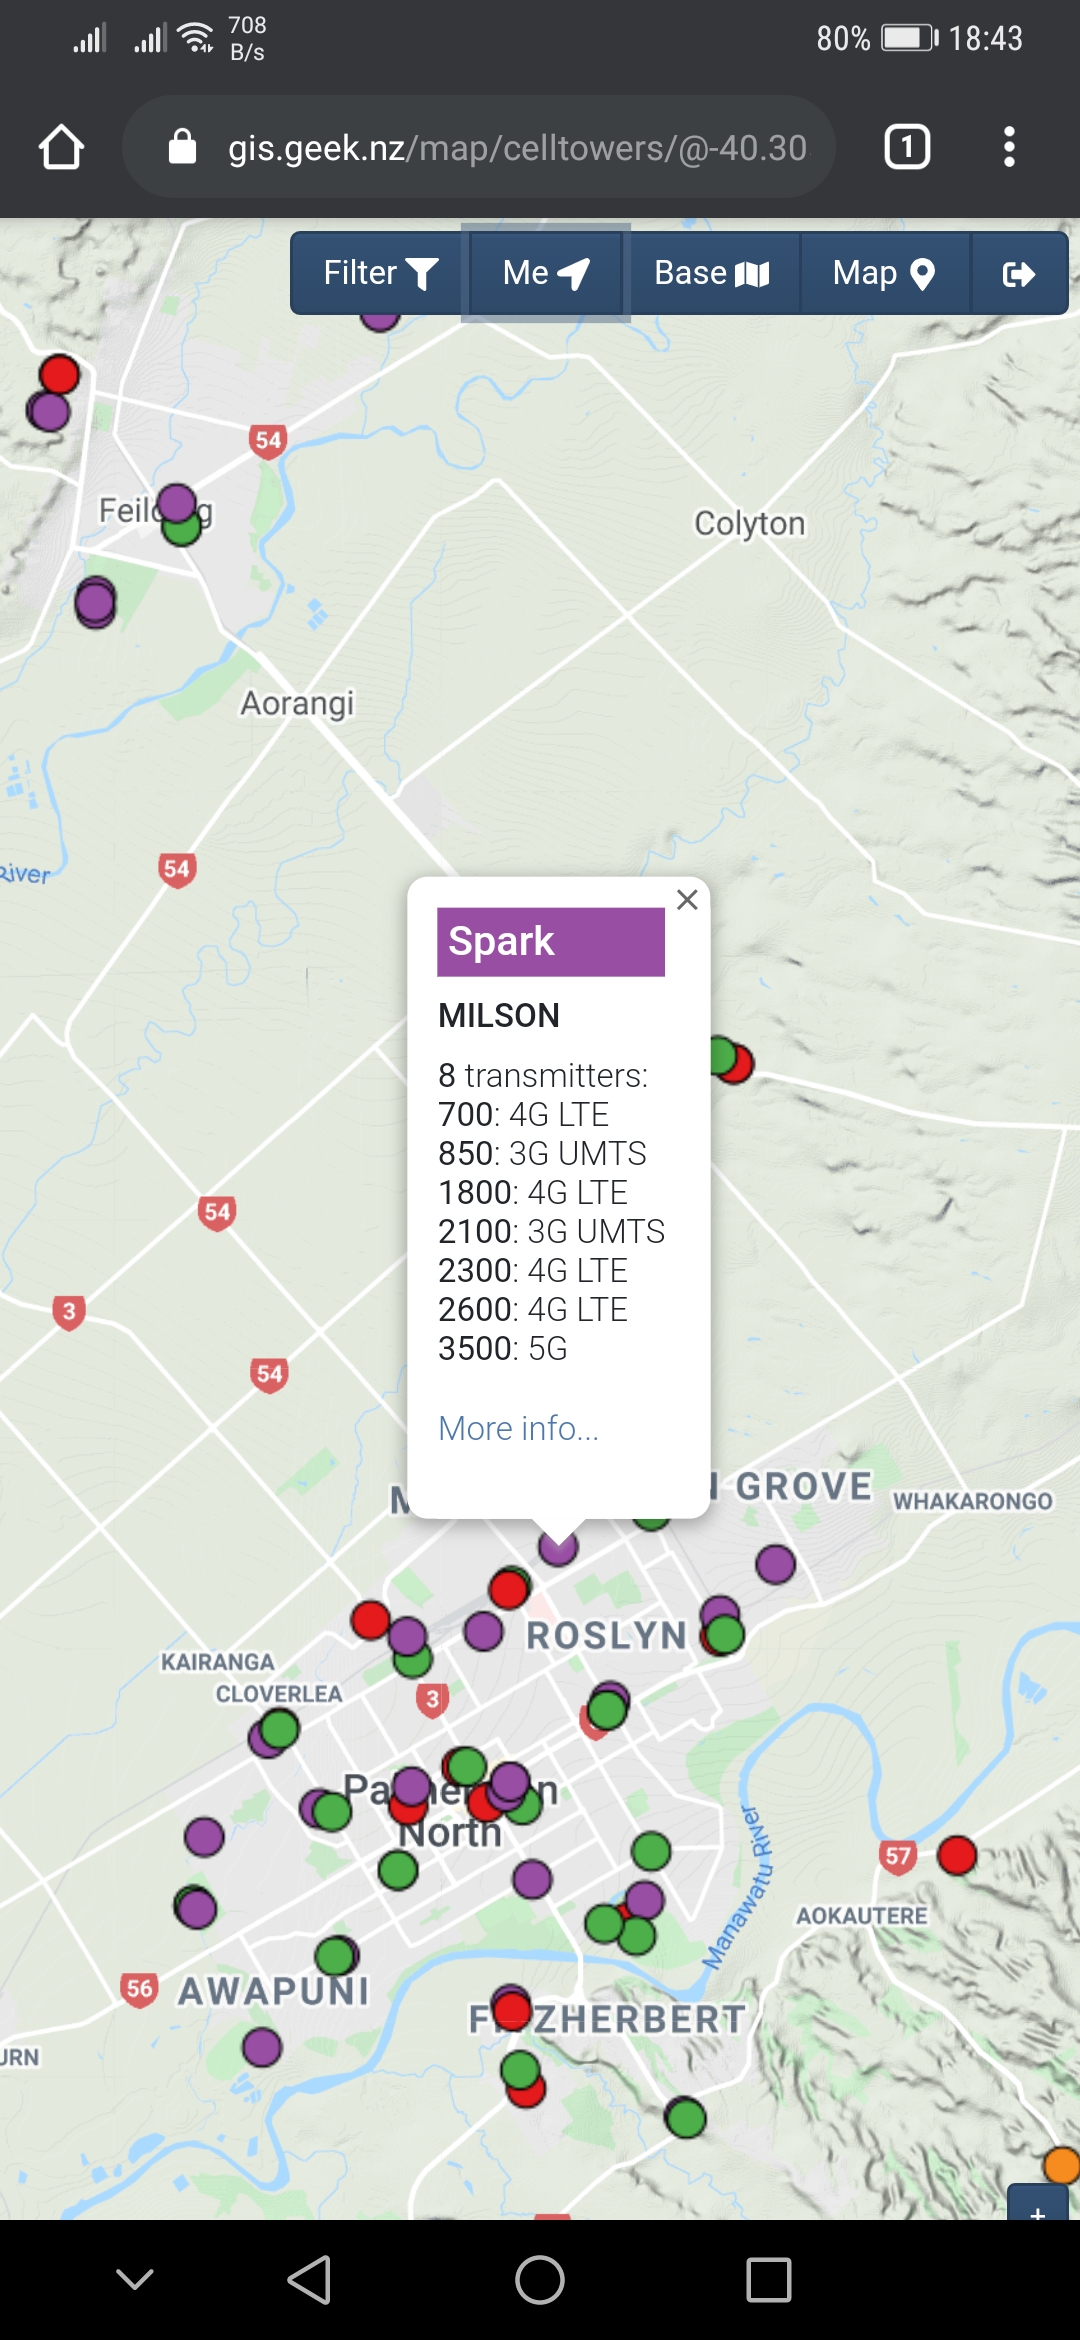
Task: Tap the purple marker near Whakarongo
Action: [775, 1564]
